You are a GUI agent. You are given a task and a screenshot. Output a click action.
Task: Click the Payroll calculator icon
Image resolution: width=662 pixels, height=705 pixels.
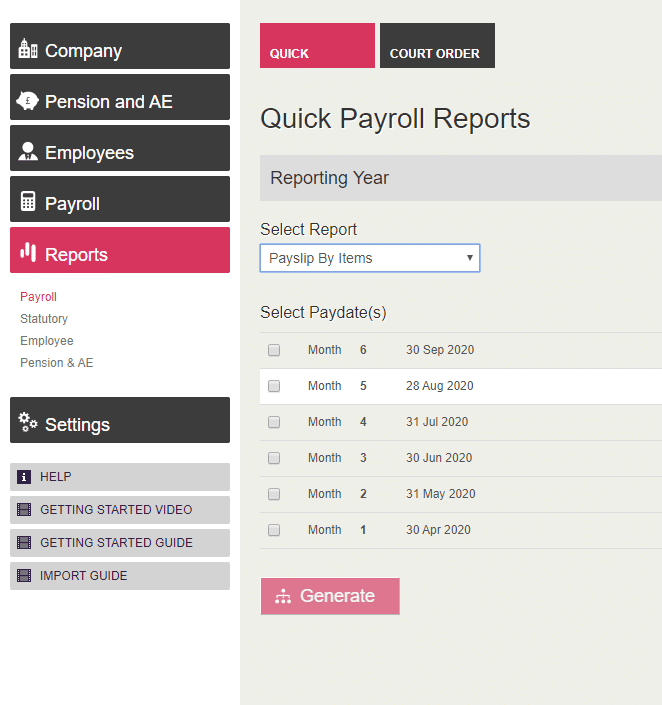[28, 203]
